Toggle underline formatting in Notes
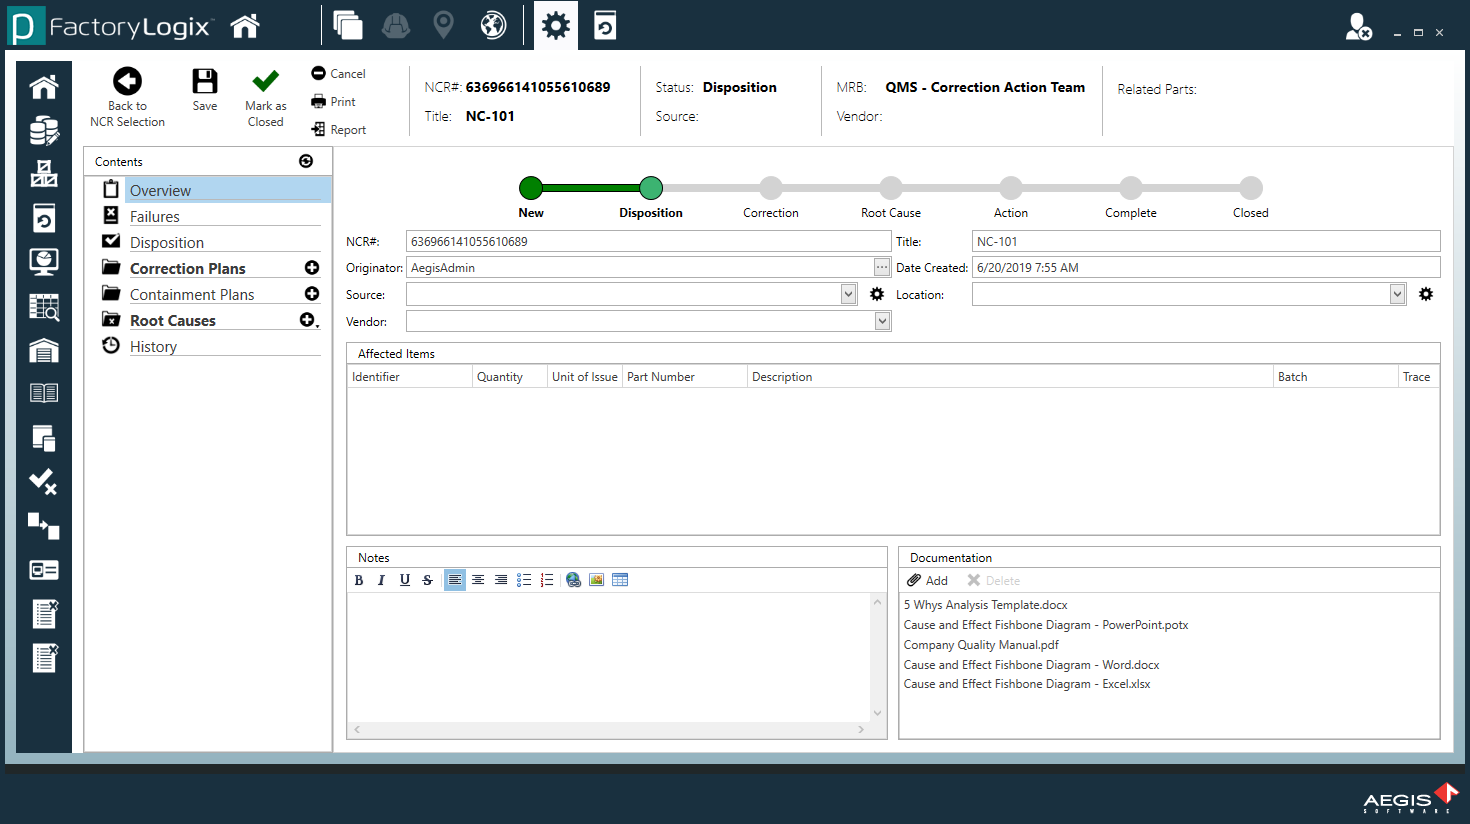Image resolution: width=1470 pixels, height=824 pixels. [404, 580]
